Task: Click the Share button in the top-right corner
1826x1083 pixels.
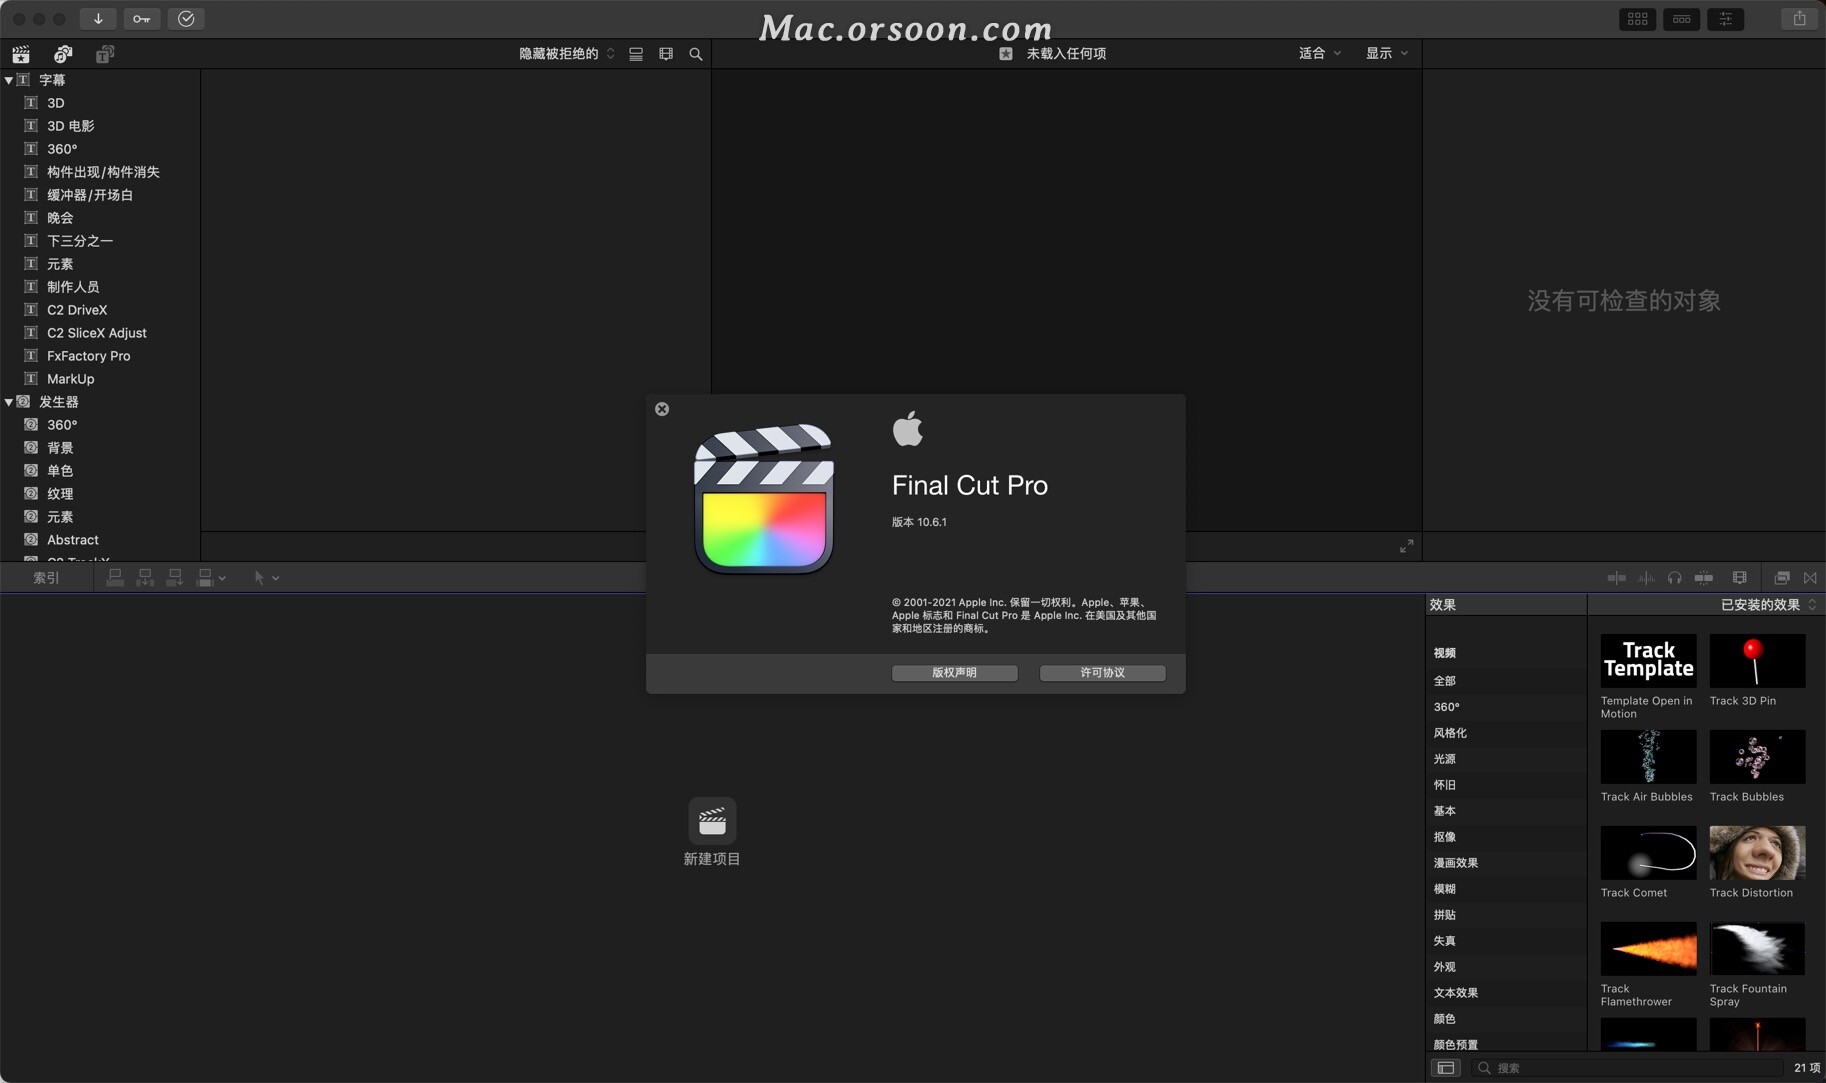Action: click(1797, 18)
